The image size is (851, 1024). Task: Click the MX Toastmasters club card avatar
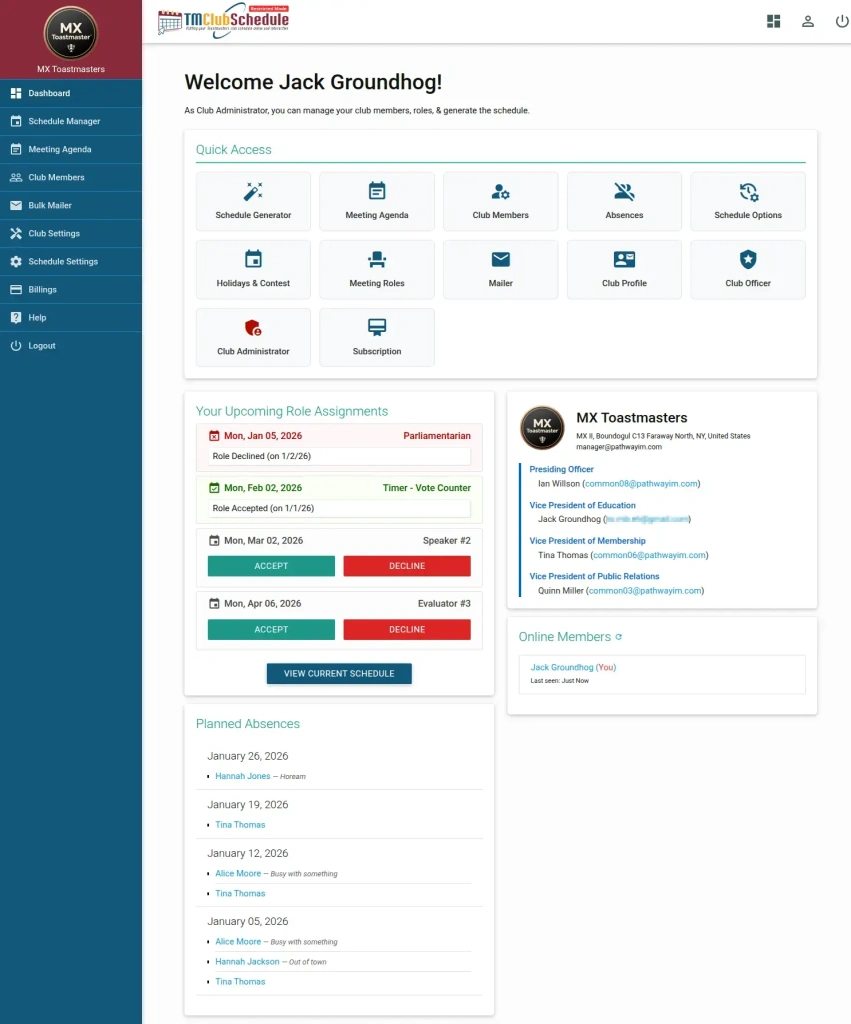[x=542, y=428]
